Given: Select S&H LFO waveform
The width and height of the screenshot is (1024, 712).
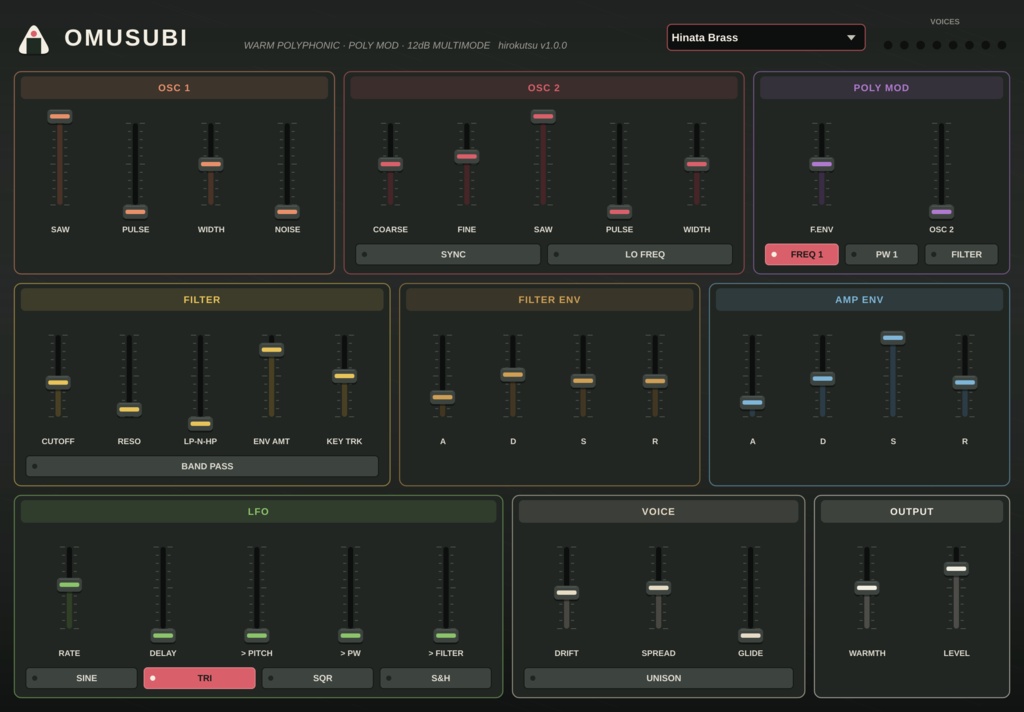Looking at the screenshot, I should (x=436, y=678).
